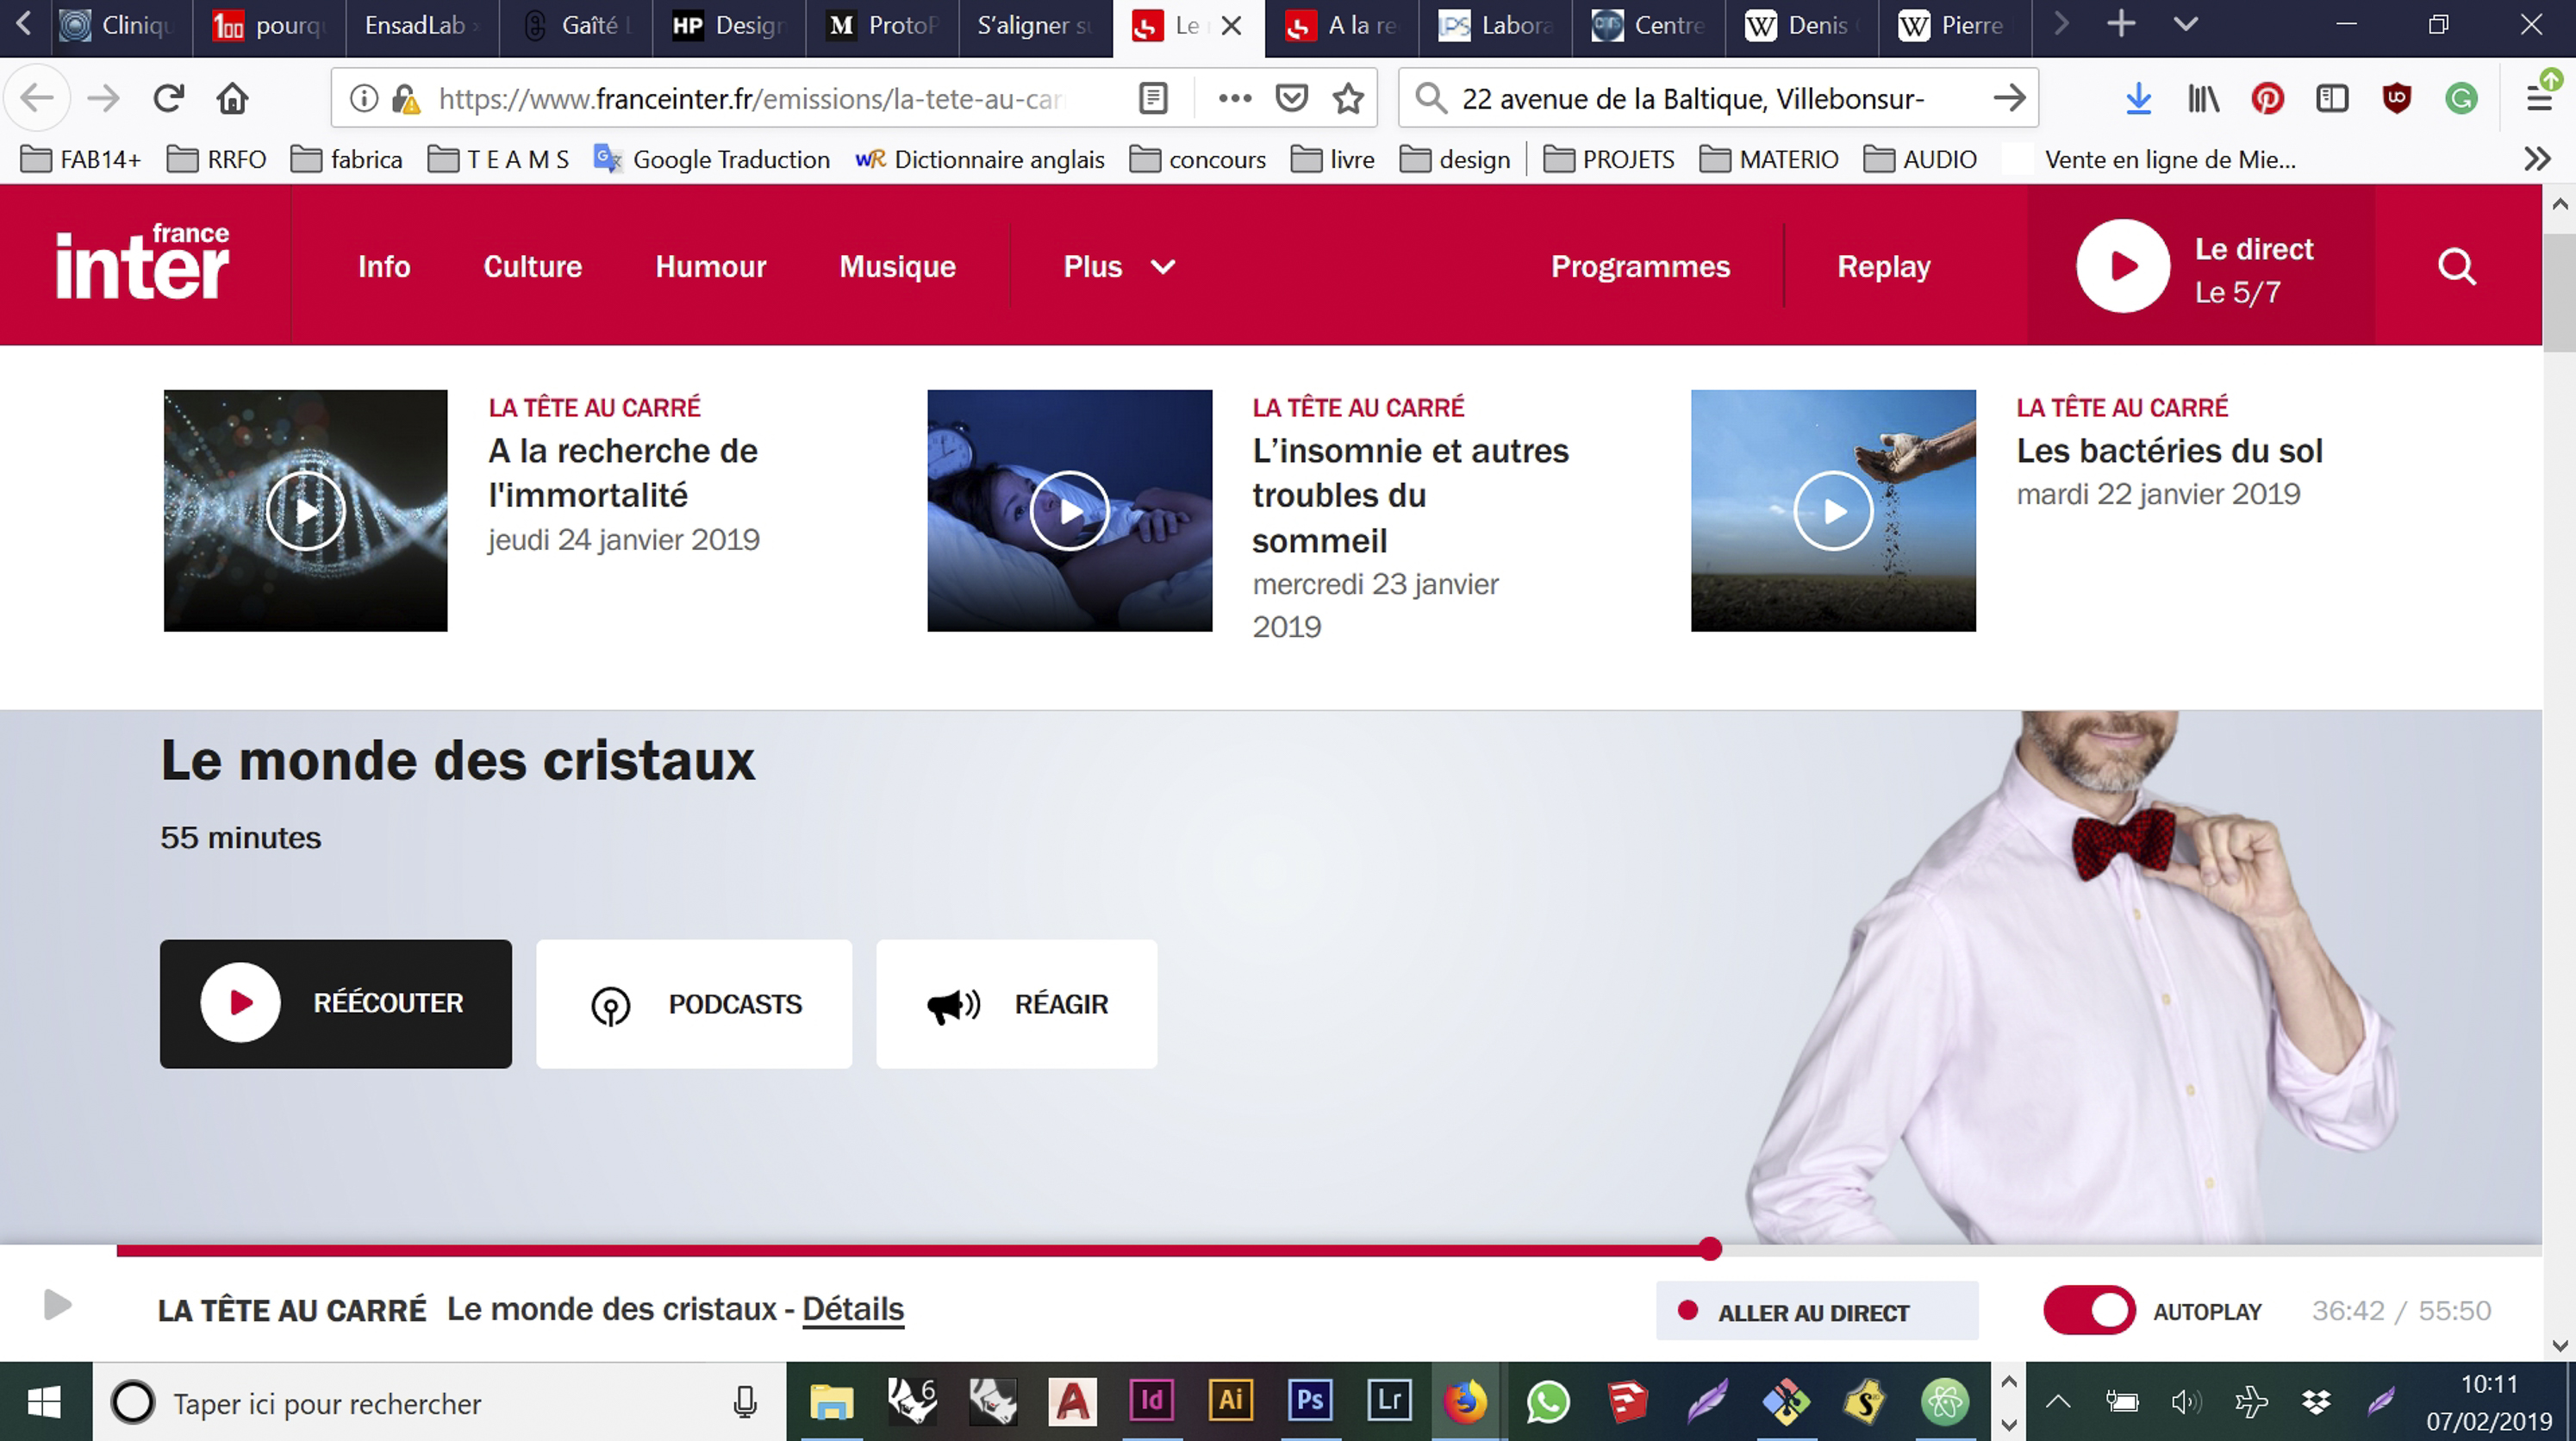The image size is (2576, 1441).
Task: Click the red audio progress bar handle
Action: [1710, 1248]
